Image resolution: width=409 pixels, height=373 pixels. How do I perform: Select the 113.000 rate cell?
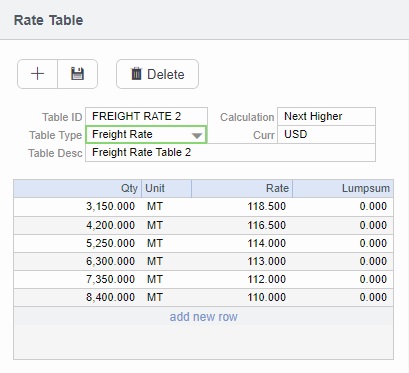pos(242,261)
